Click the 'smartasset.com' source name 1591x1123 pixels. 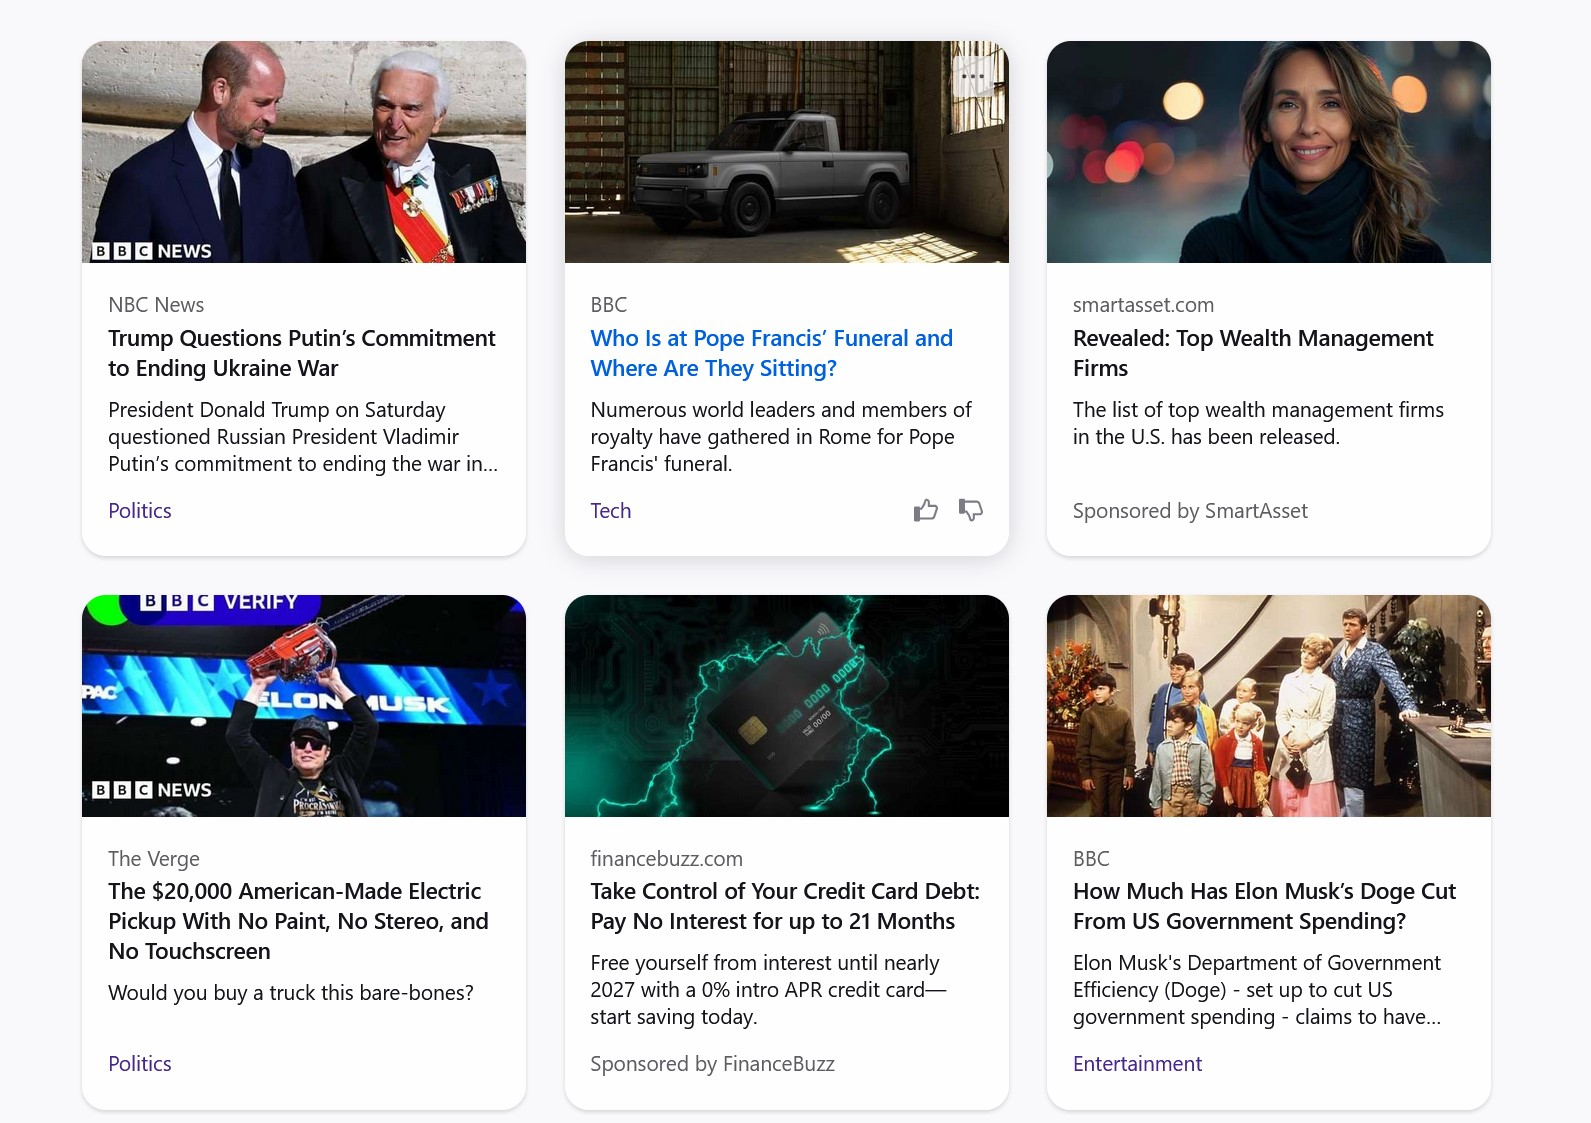[1143, 305]
